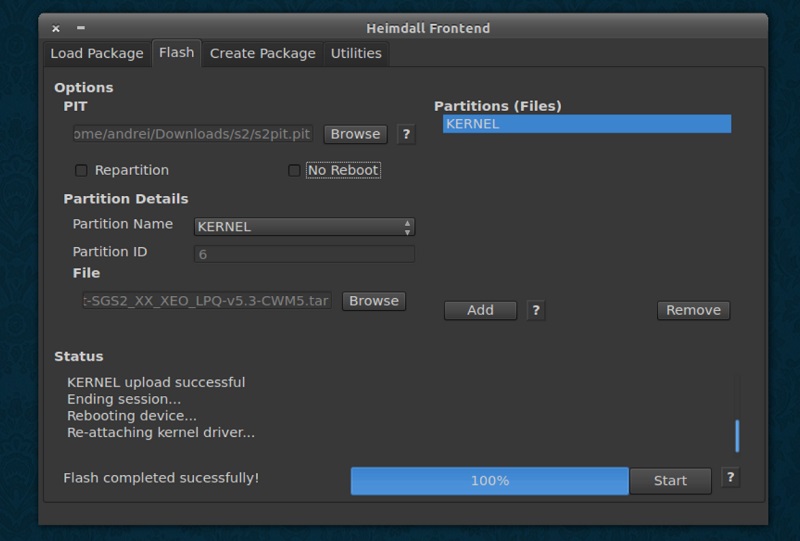Screen dimensions: 800x541
Task: Minimize the Heimdall Frontend window
Action: tap(80, 29)
